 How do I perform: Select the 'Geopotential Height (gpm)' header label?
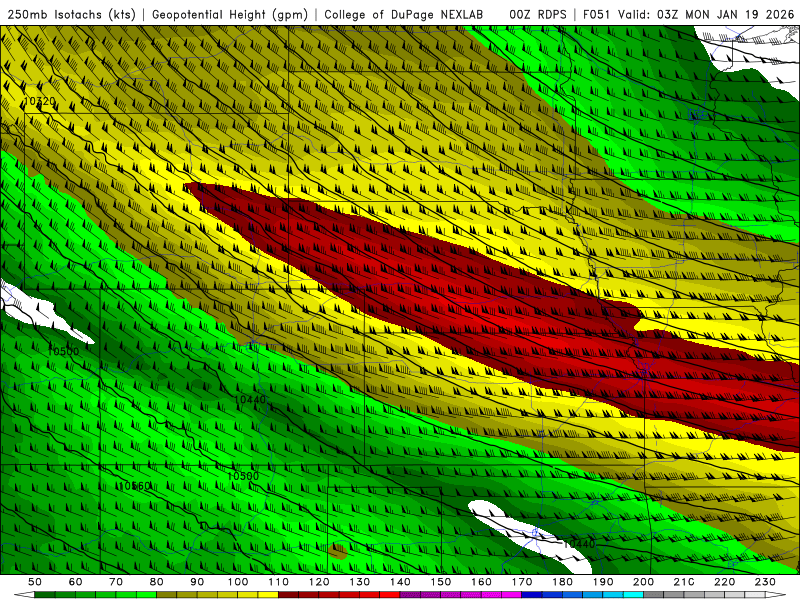coord(230,15)
